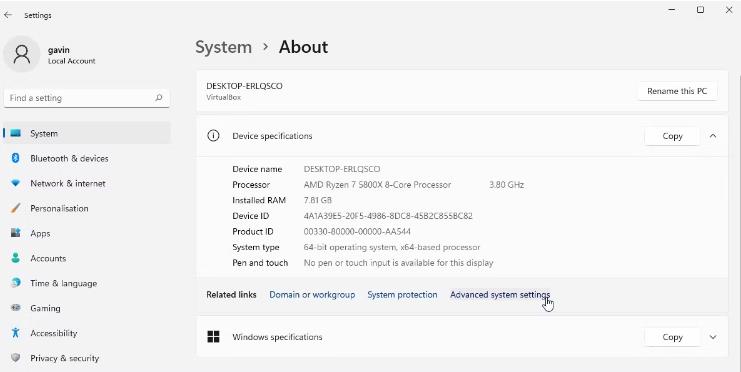The image size is (741, 372).
Task: Click the Bluetooth icon in the sidebar
Action: pyautogui.click(x=16, y=158)
